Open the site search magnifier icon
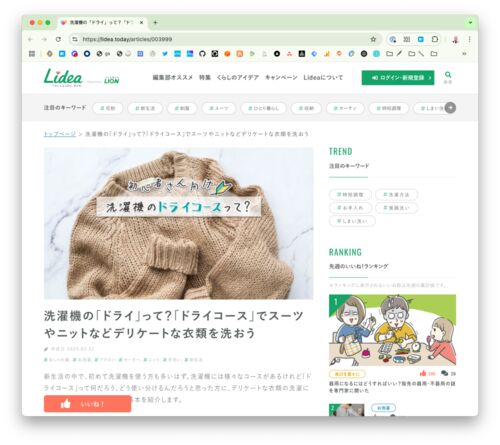This screenshot has height=445, width=500. pyautogui.click(x=448, y=75)
